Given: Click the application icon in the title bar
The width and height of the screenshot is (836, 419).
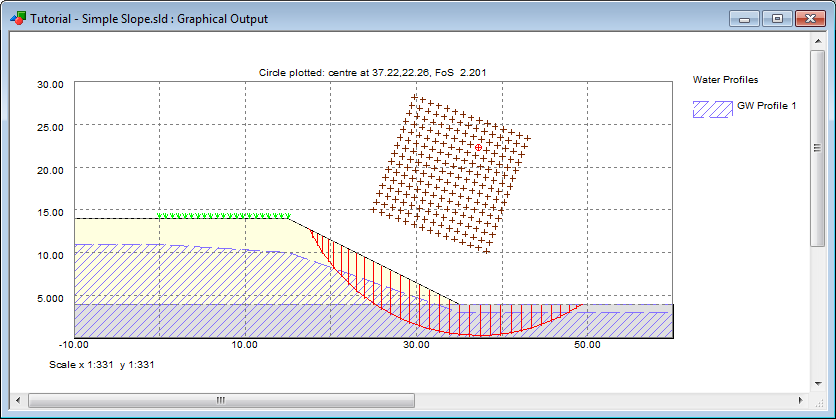Looking at the screenshot, I should click(x=18, y=19).
